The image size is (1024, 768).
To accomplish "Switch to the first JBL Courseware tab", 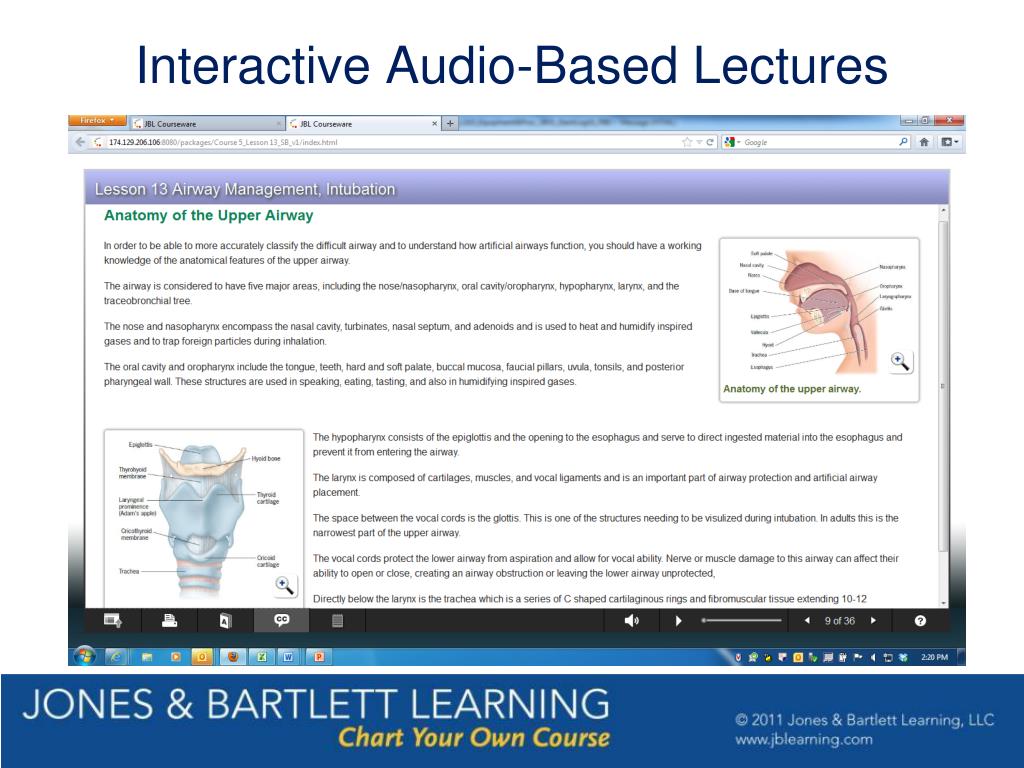I will (205, 124).
